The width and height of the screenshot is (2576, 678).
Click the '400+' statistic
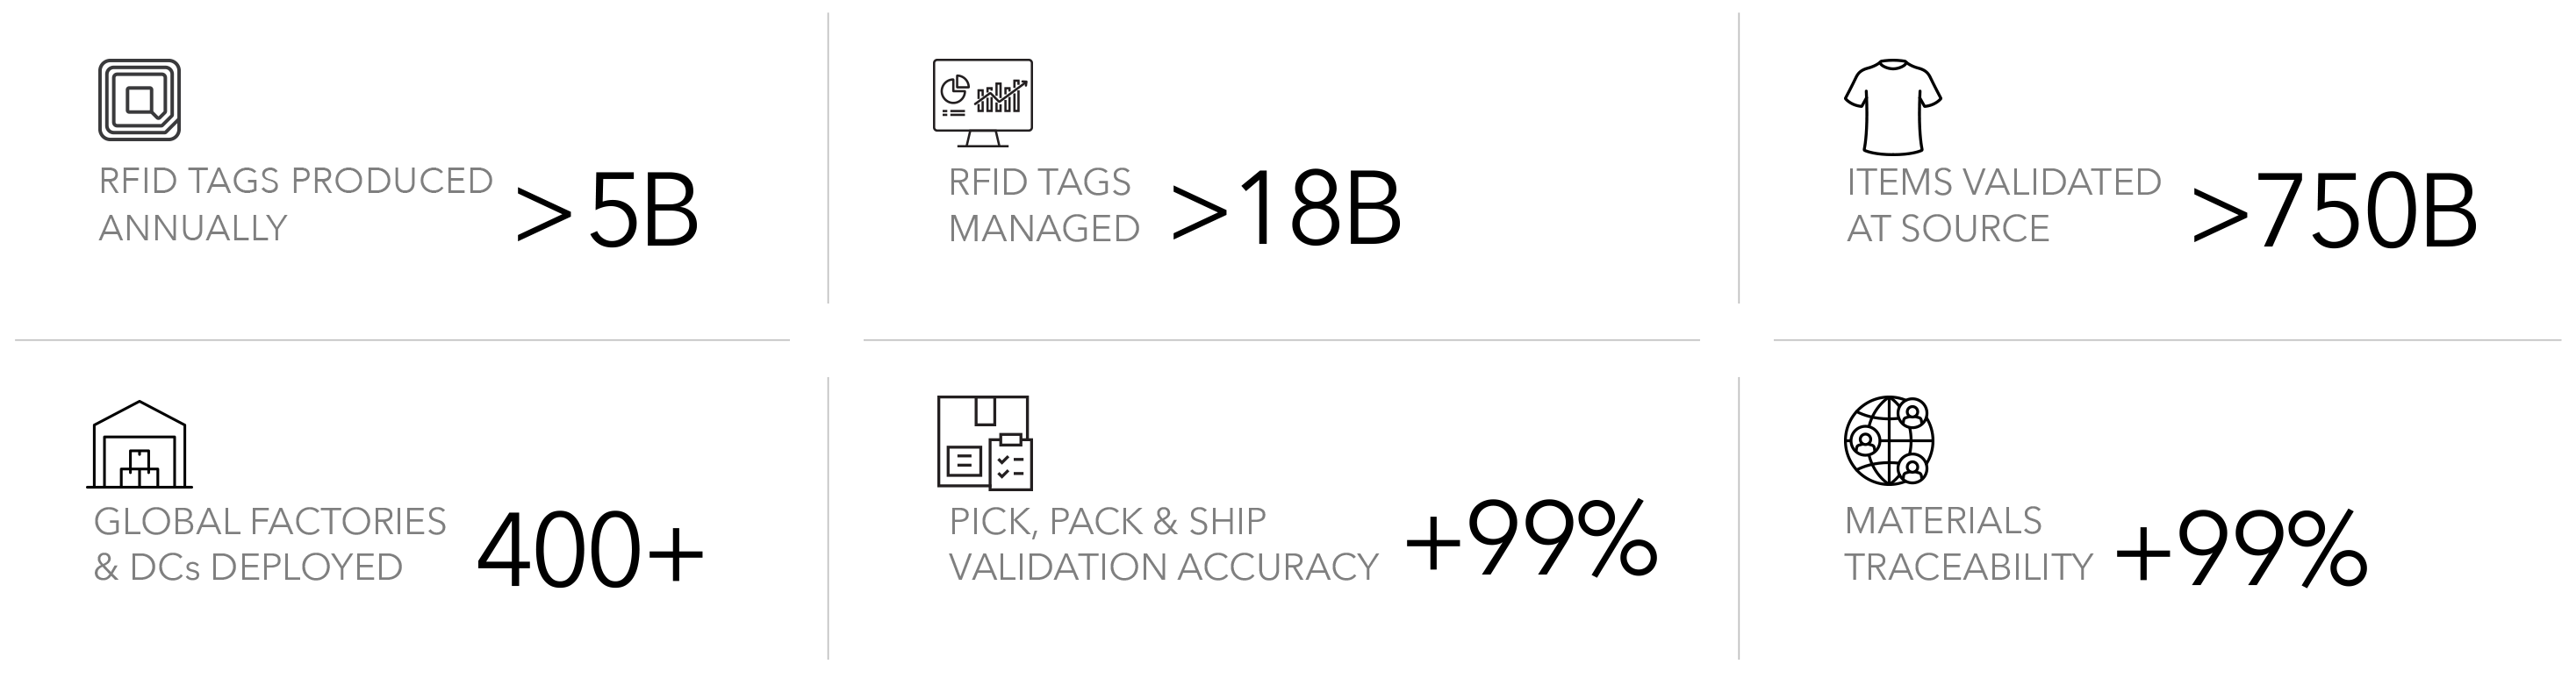pyautogui.click(x=590, y=550)
